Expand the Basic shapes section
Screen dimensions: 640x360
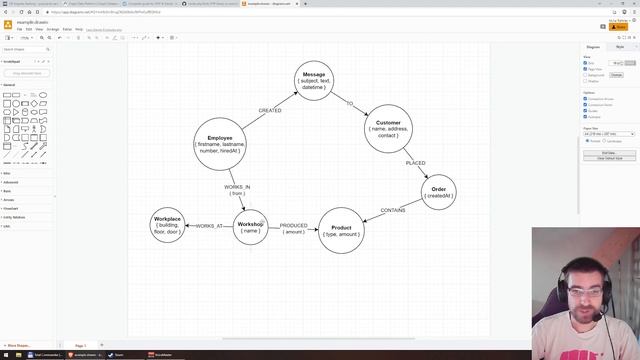(7, 191)
